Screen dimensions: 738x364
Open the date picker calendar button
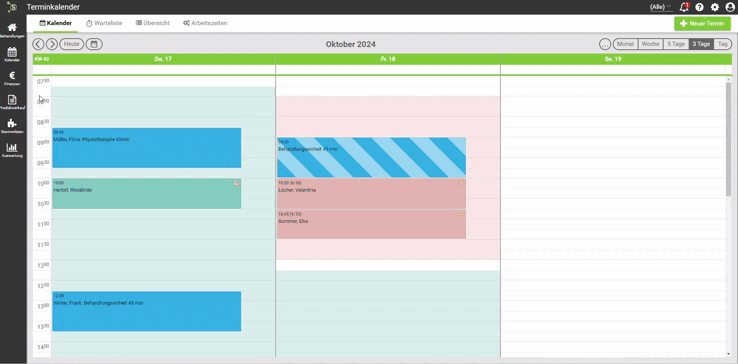(94, 44)
